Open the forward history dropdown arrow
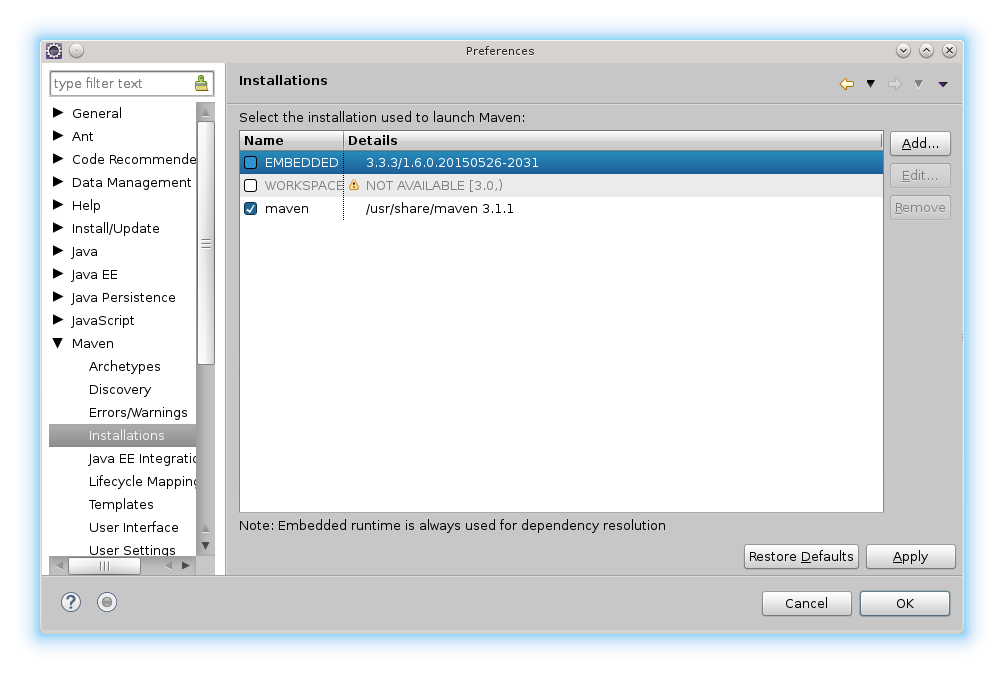Screen dimensions: 1004x674 (x=919, y=84)
